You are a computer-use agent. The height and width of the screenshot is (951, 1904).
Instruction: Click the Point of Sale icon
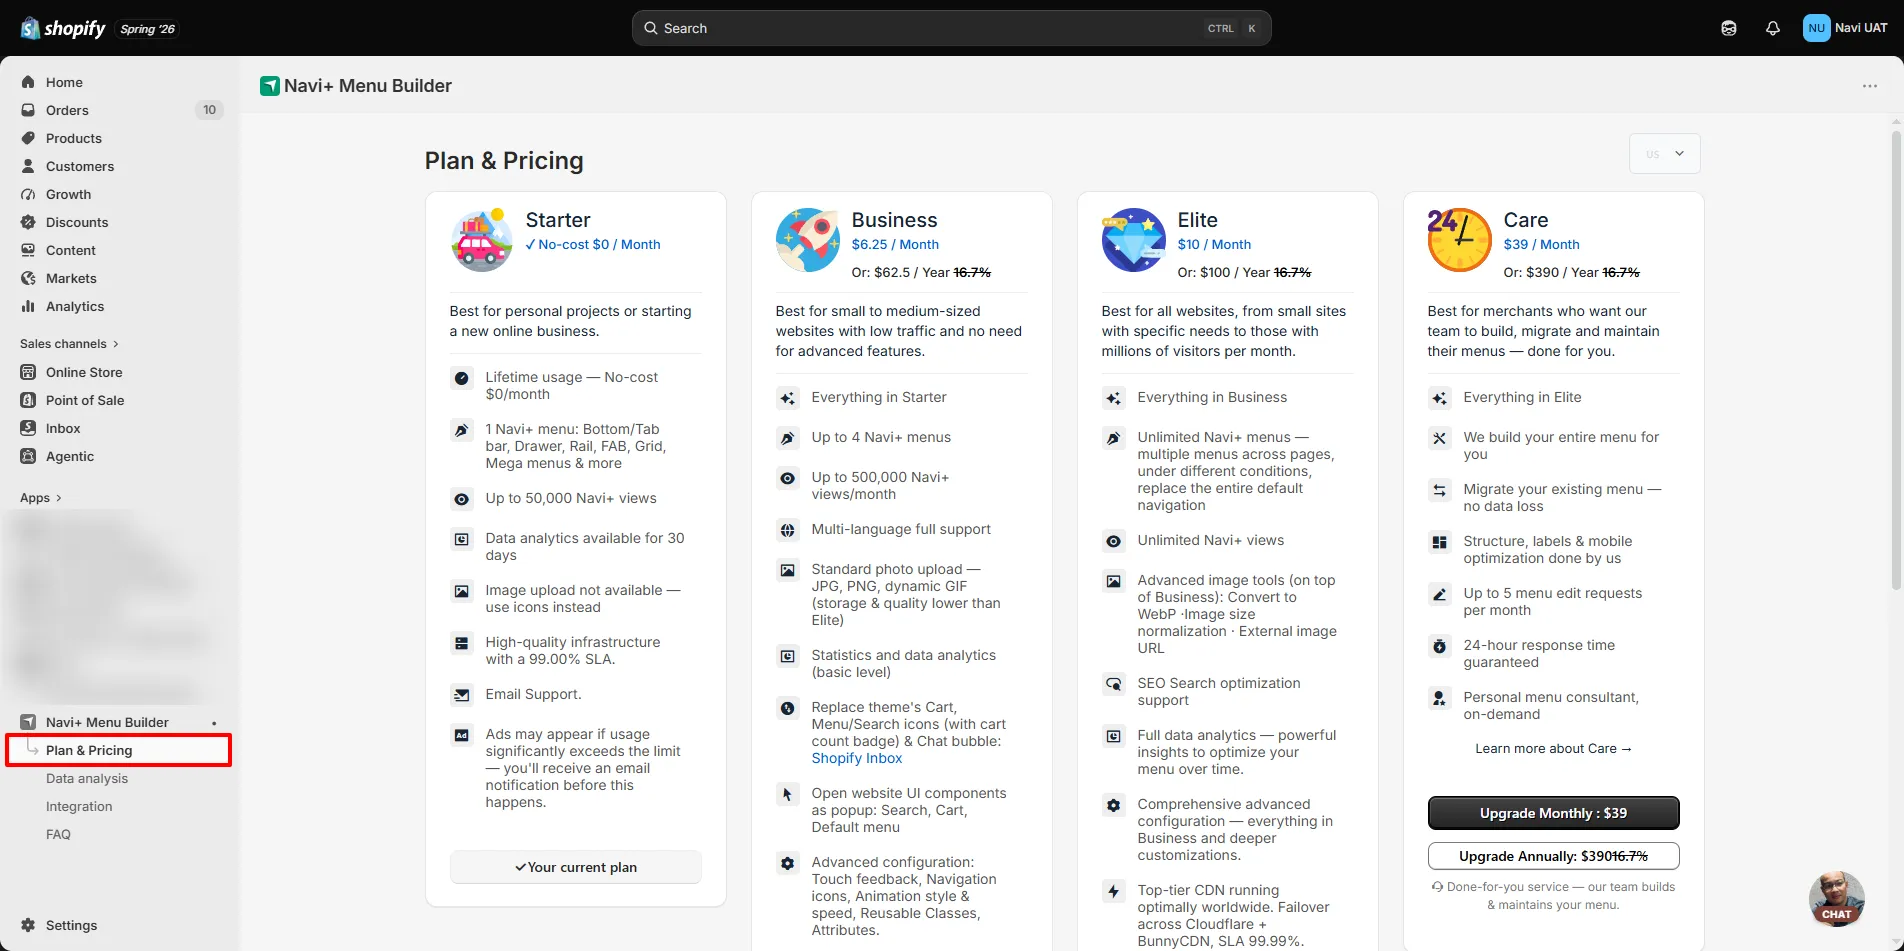click(28, 400)
